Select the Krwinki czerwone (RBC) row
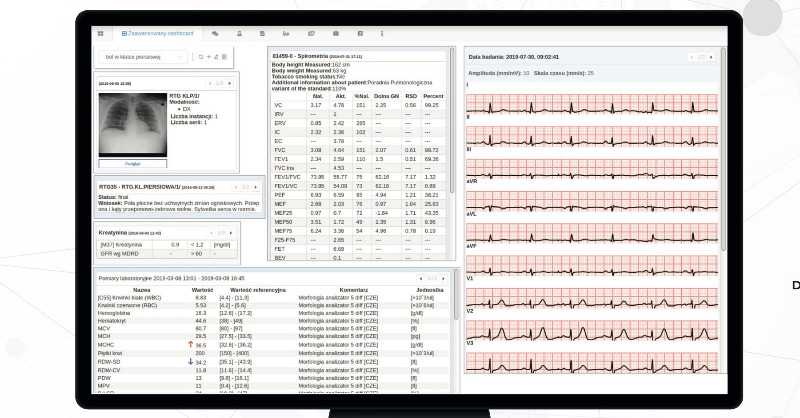The image size is (800, 418). point(273,305)
